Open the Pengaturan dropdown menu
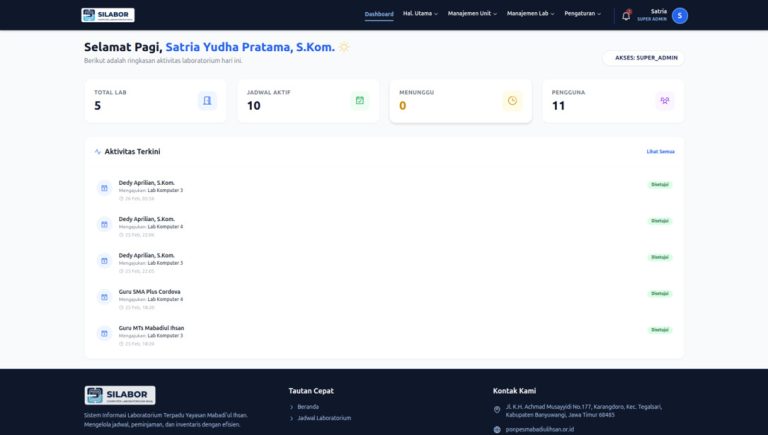This screenshot has height=435, width=768. (x=583, y=14)
